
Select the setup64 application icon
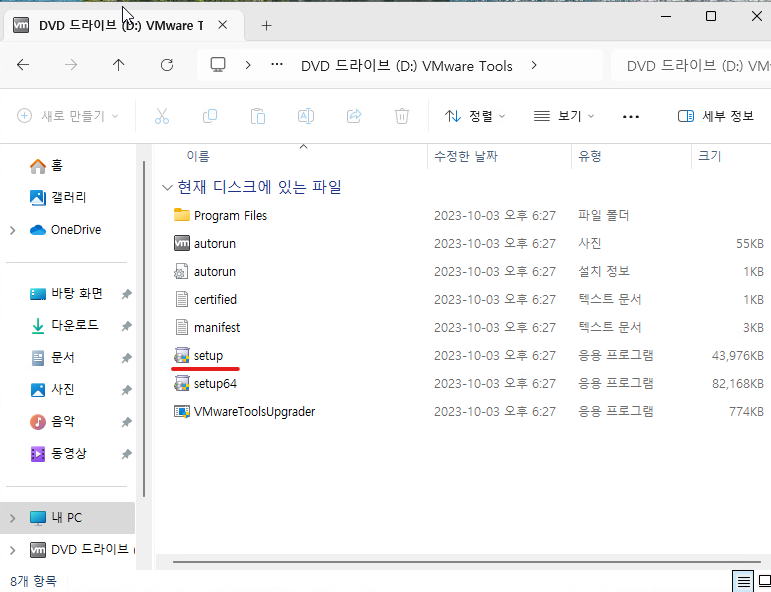coord(181,384)
